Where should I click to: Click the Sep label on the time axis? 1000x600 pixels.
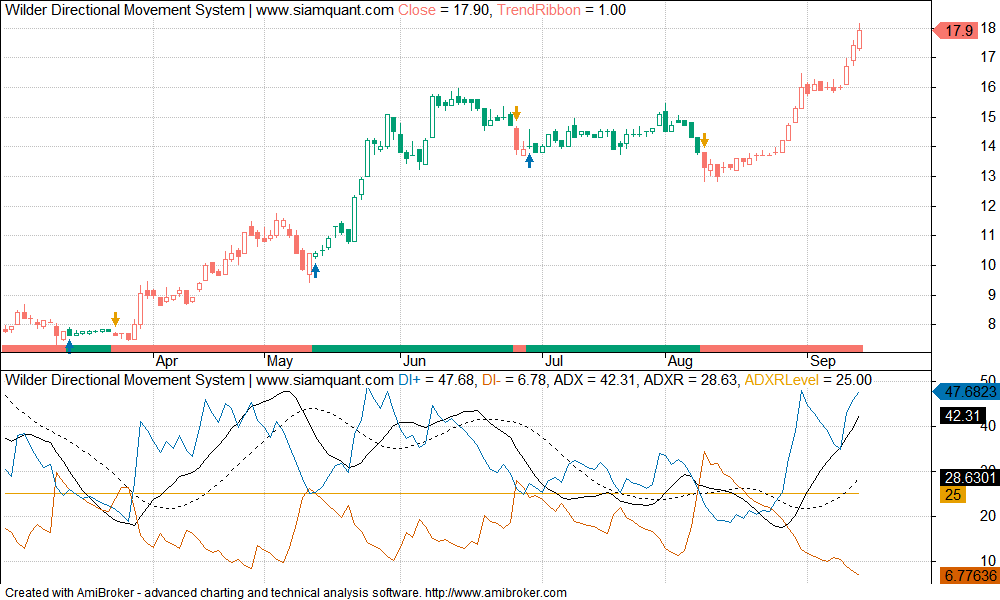(823, 361)
